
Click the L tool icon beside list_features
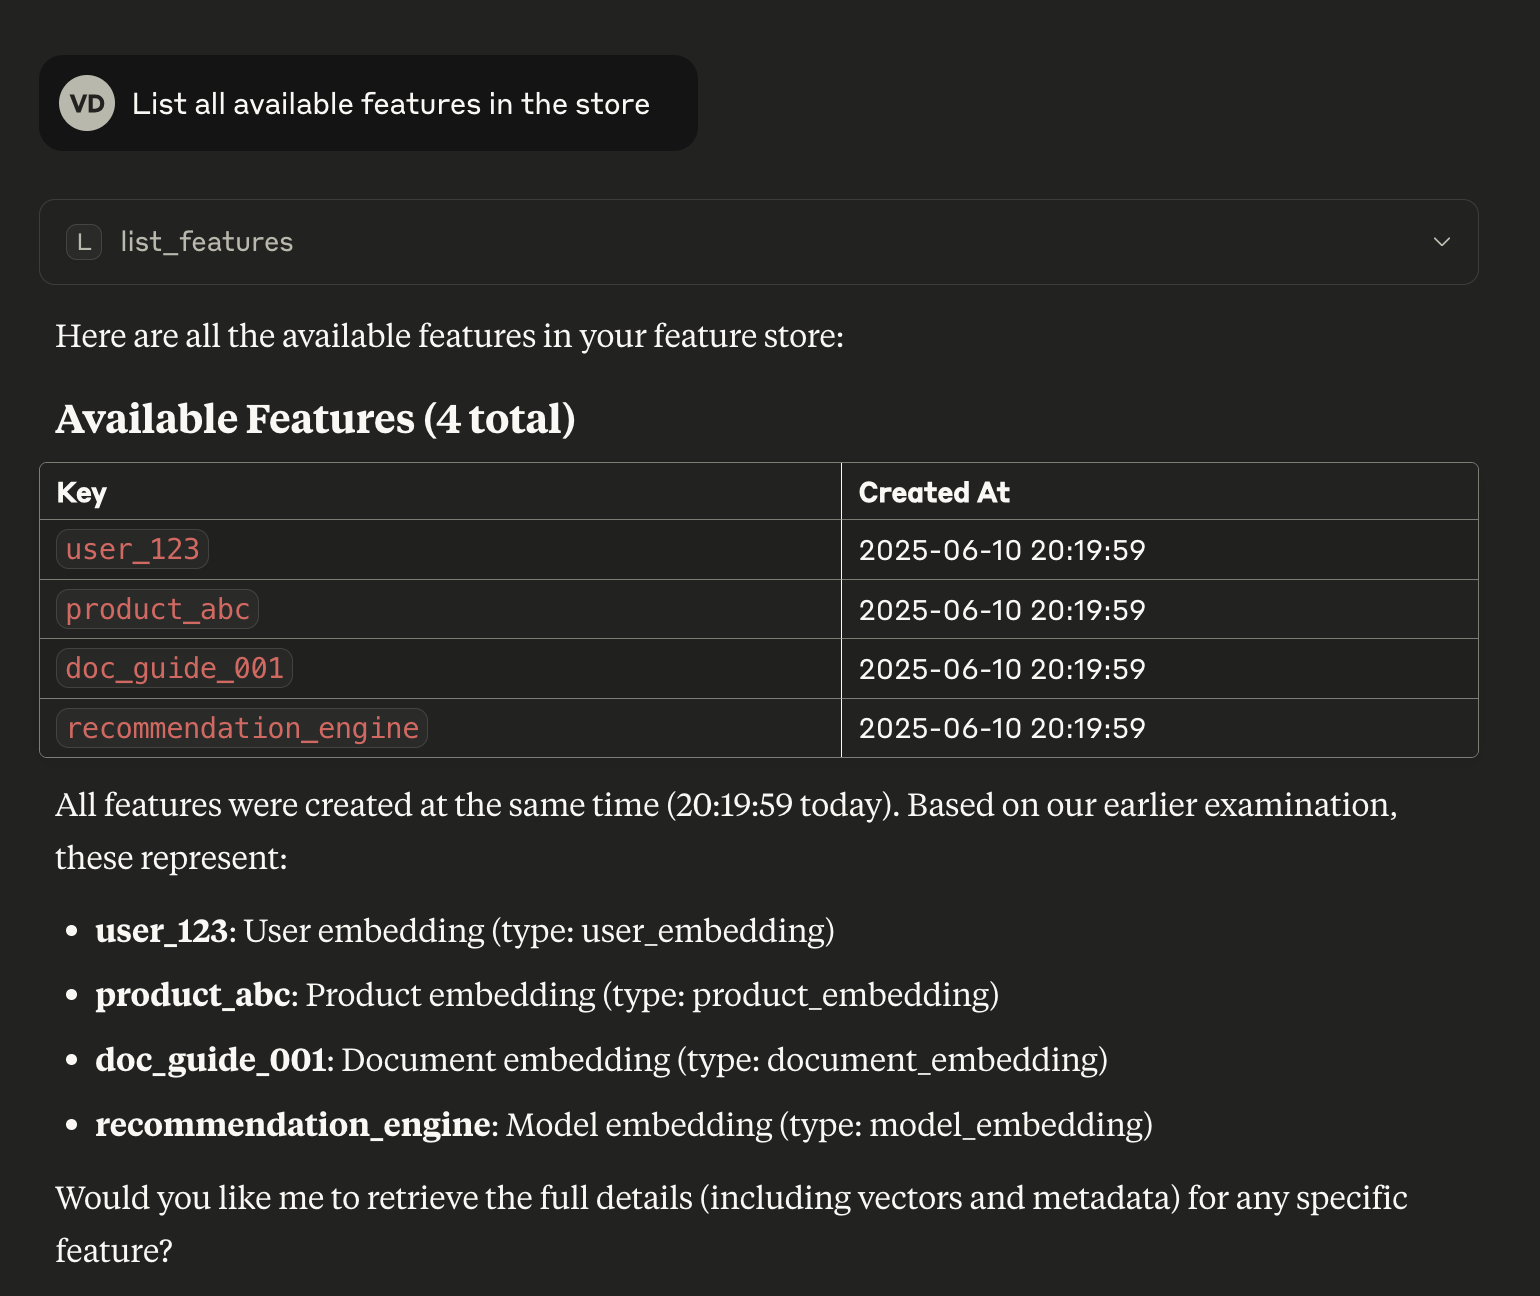[x=84, y=242]
